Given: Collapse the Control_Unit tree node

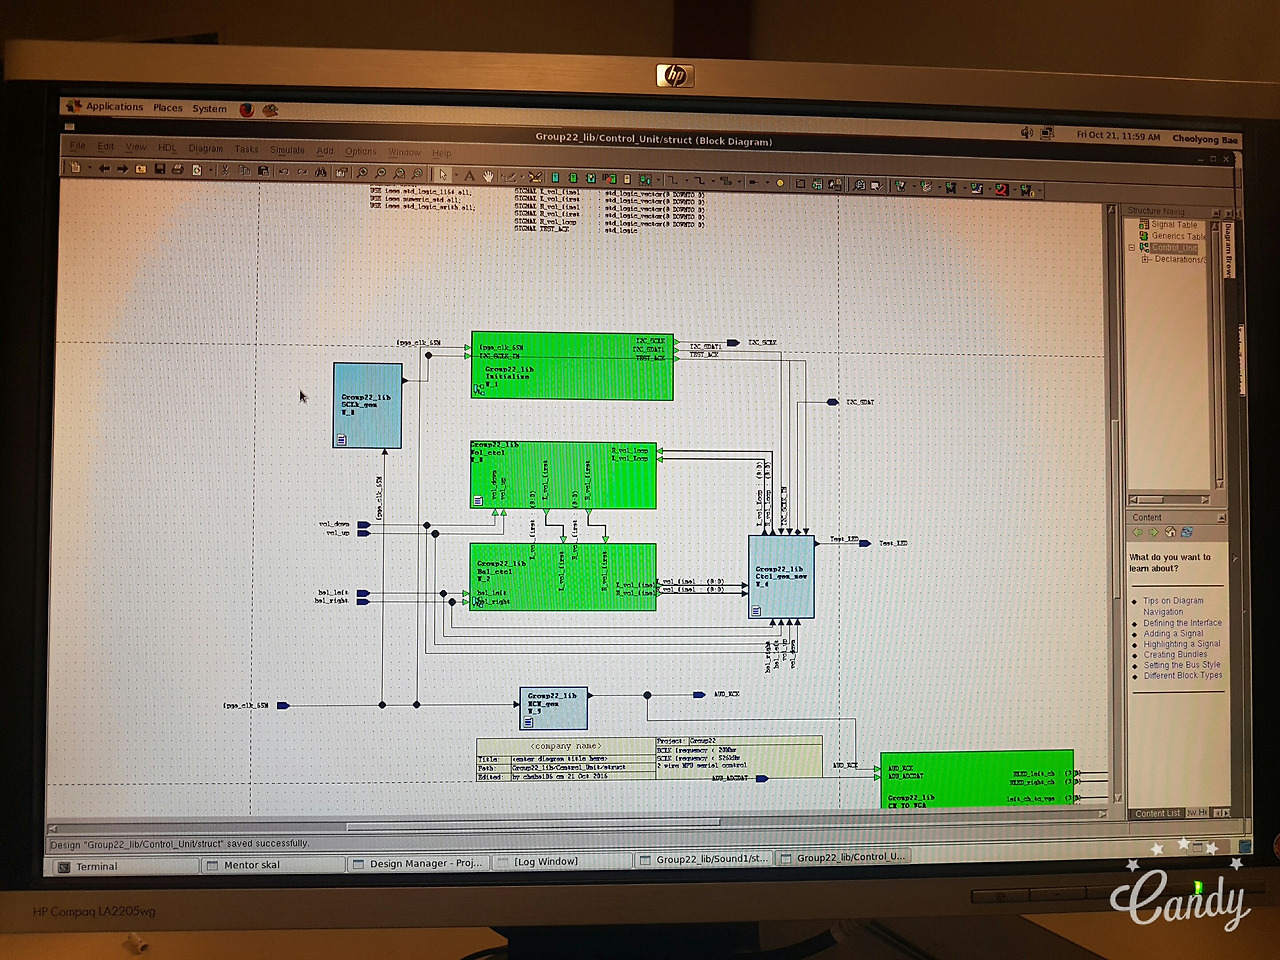Looking at the screenshot, I should (x=1132, y=248).
